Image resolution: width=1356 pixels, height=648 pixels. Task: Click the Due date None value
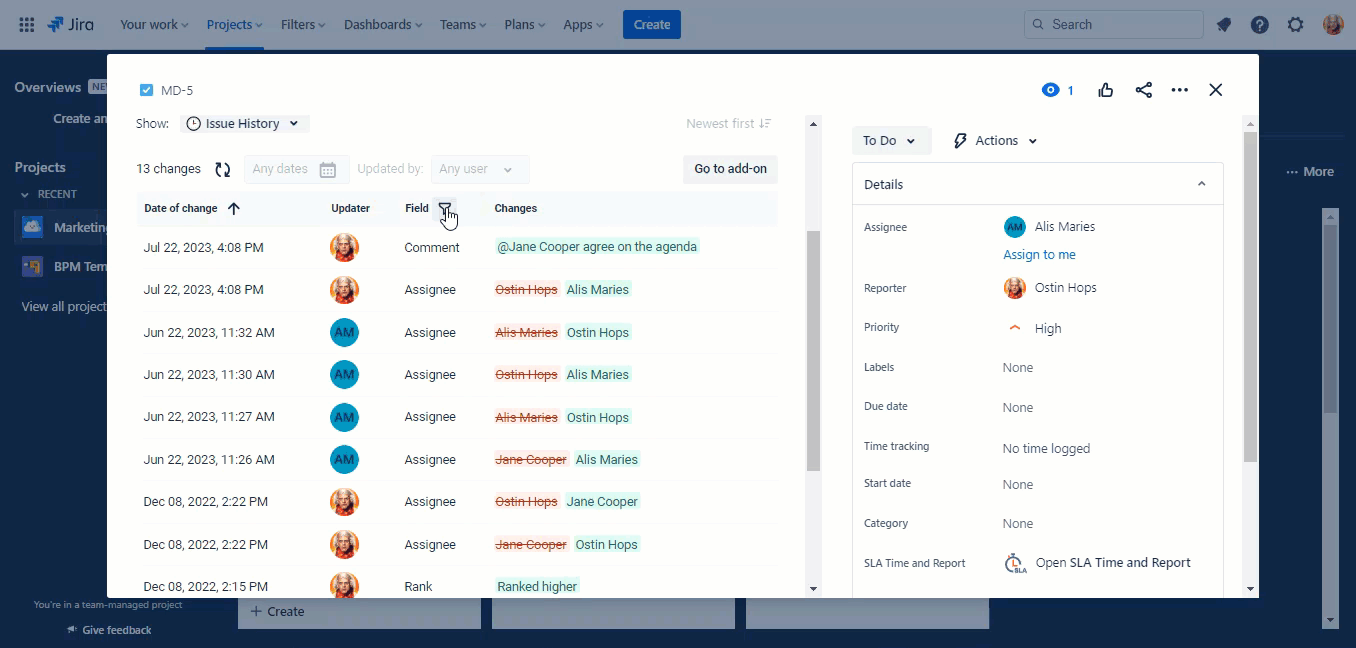click(x=1018, y=408)
